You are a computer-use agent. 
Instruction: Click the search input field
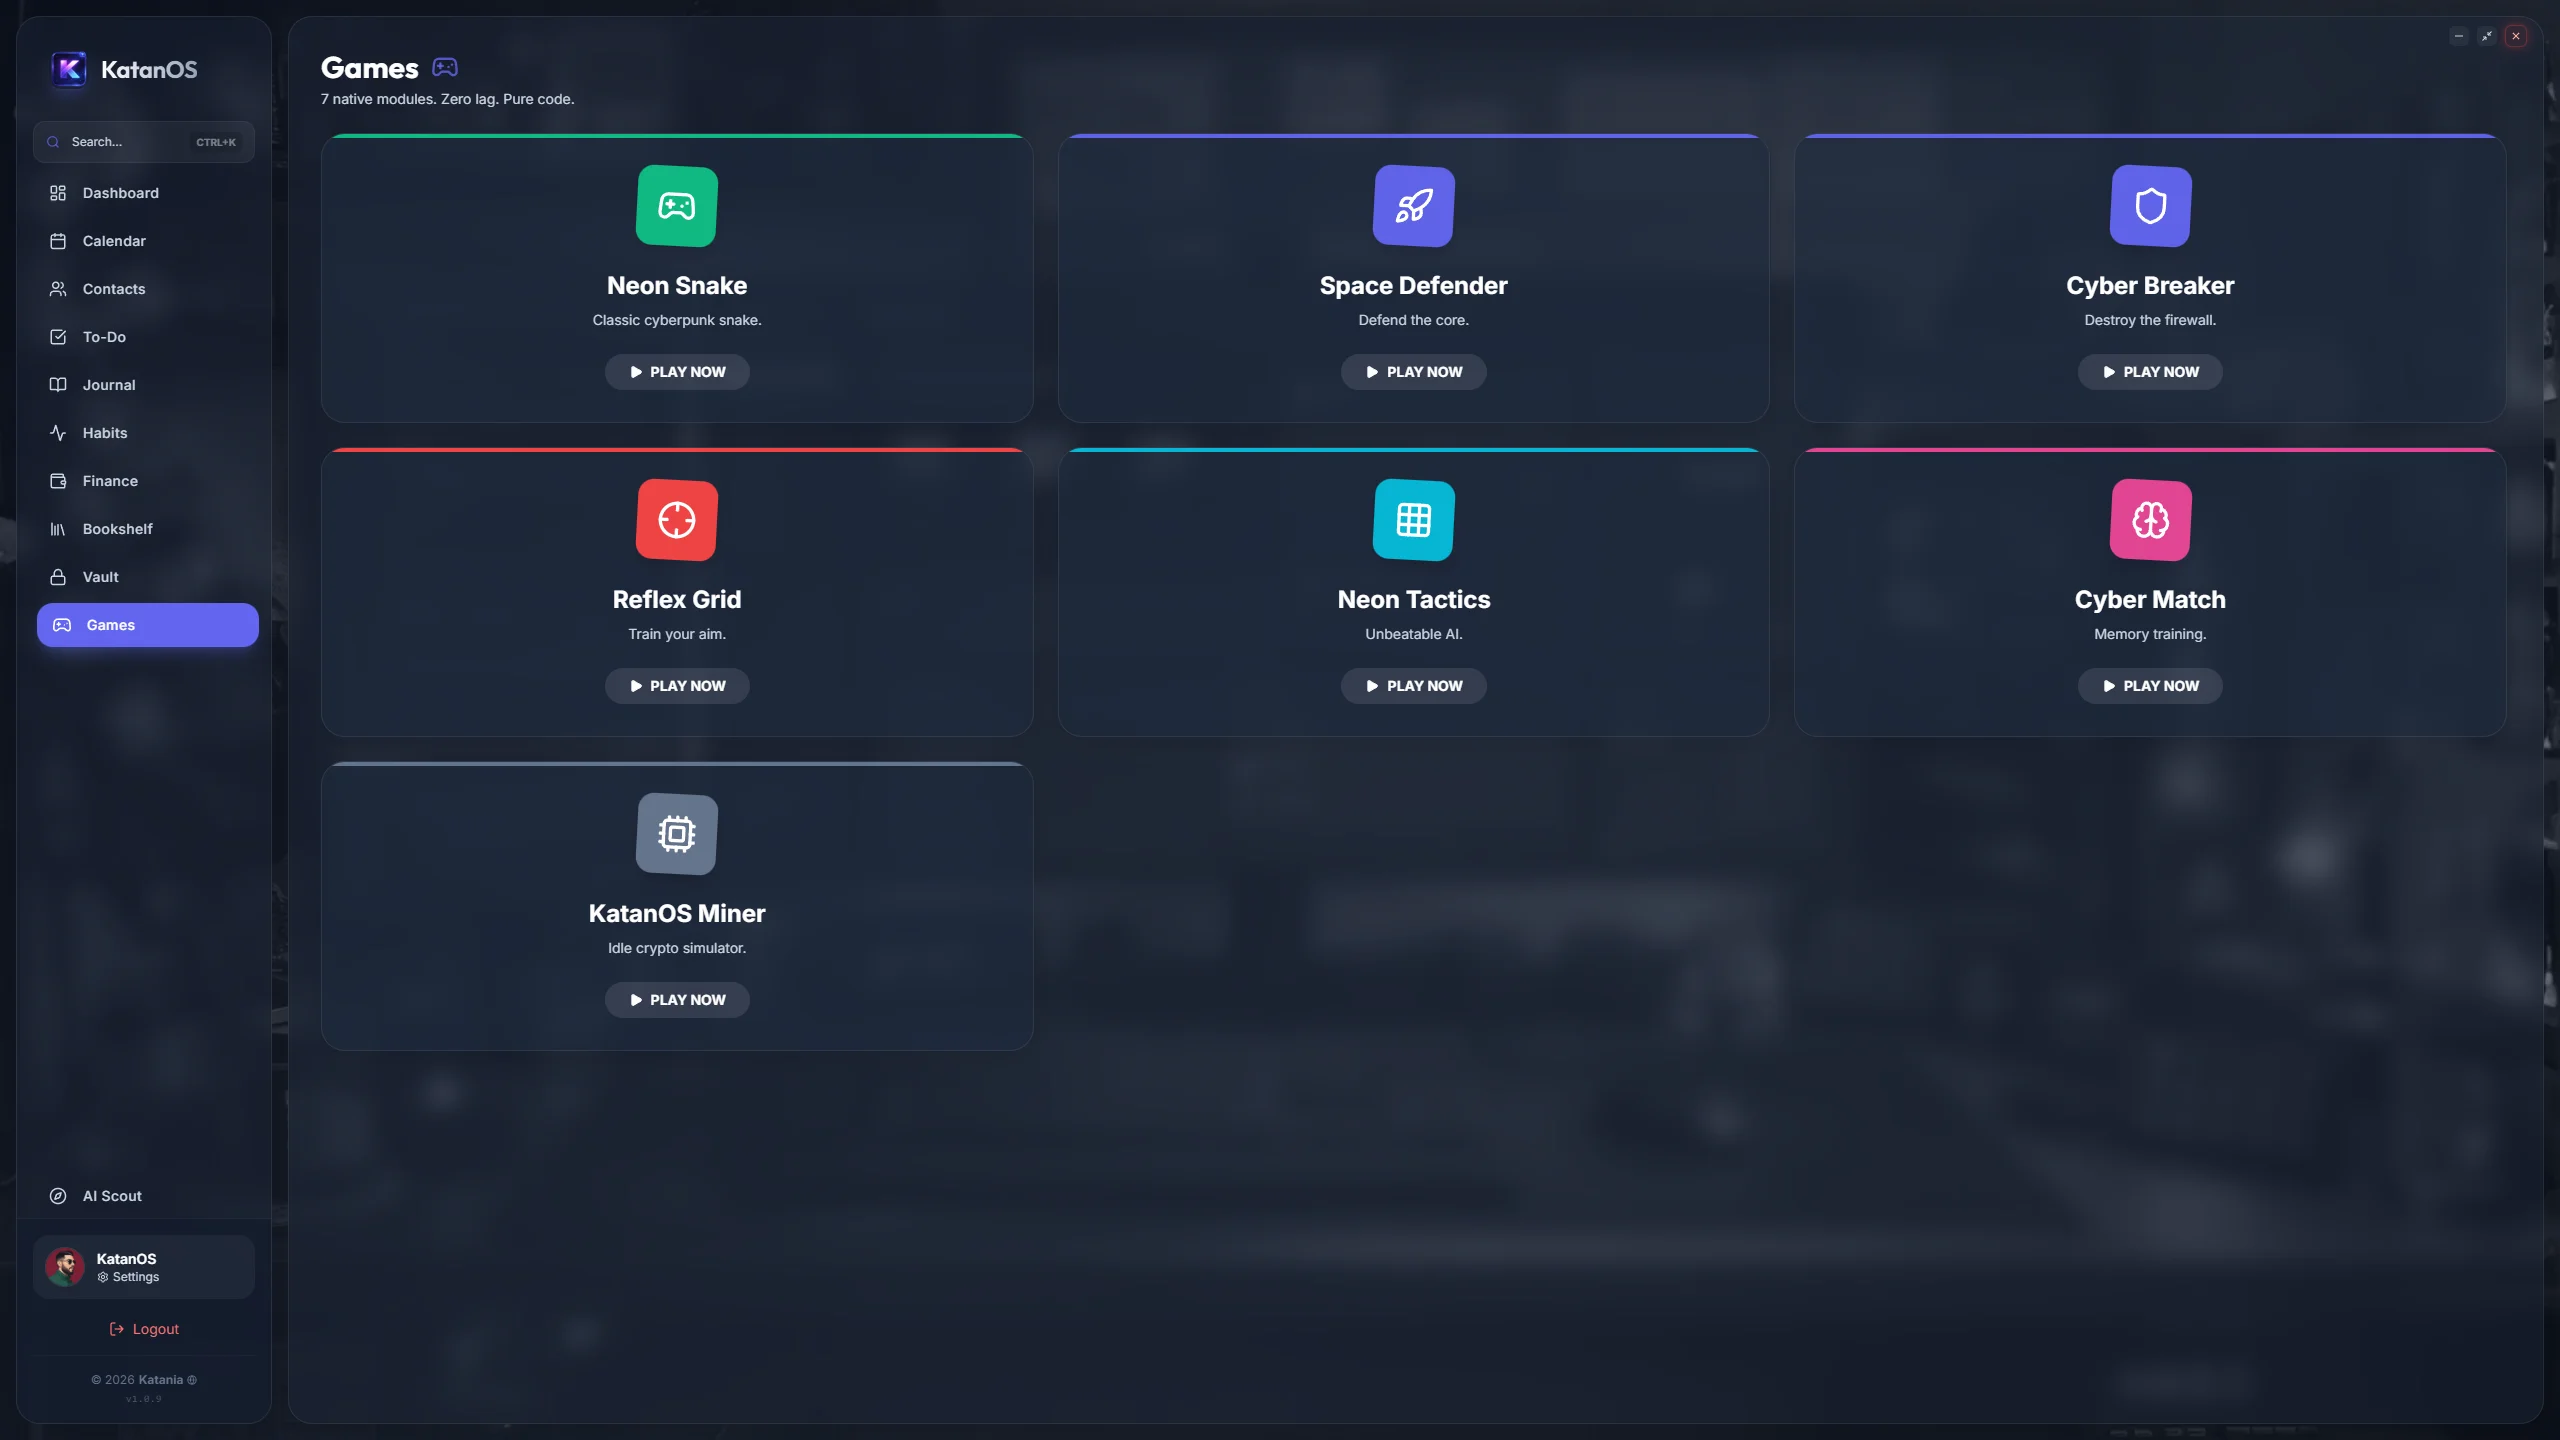(x=143, y=141)
